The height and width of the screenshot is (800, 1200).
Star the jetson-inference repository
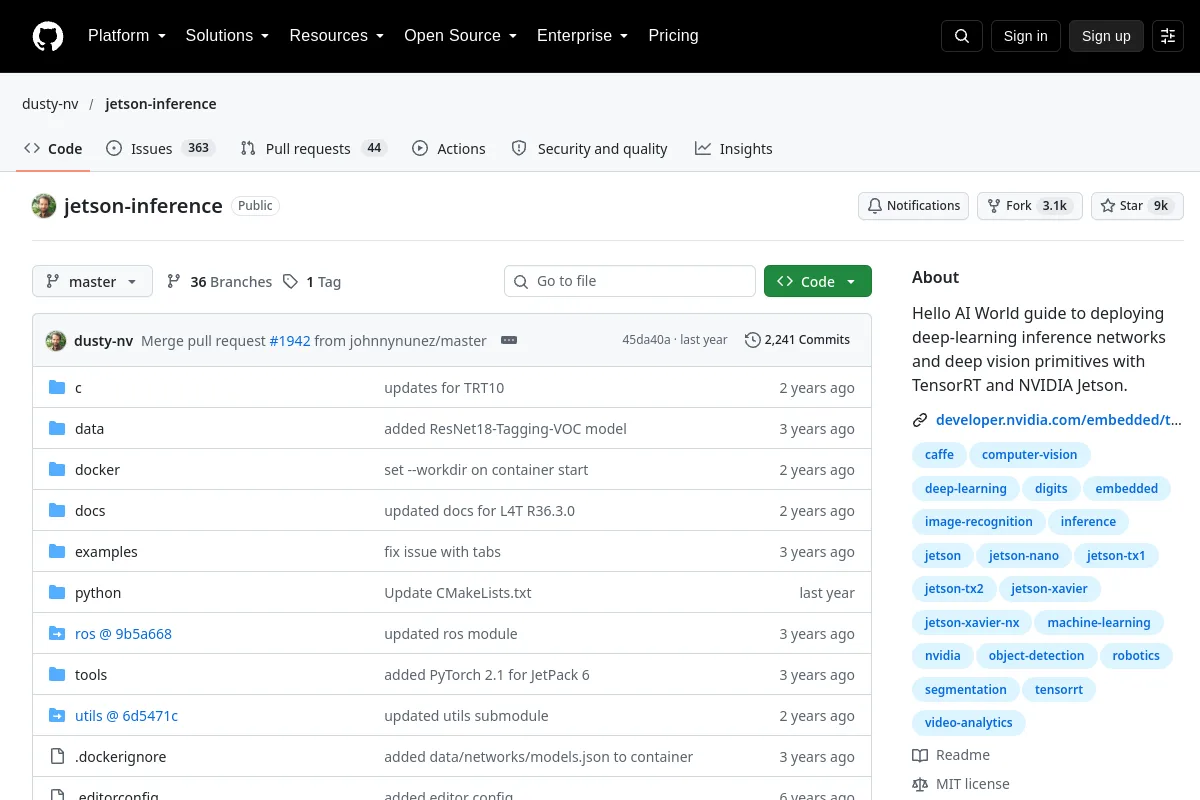tap(1137, 206)
